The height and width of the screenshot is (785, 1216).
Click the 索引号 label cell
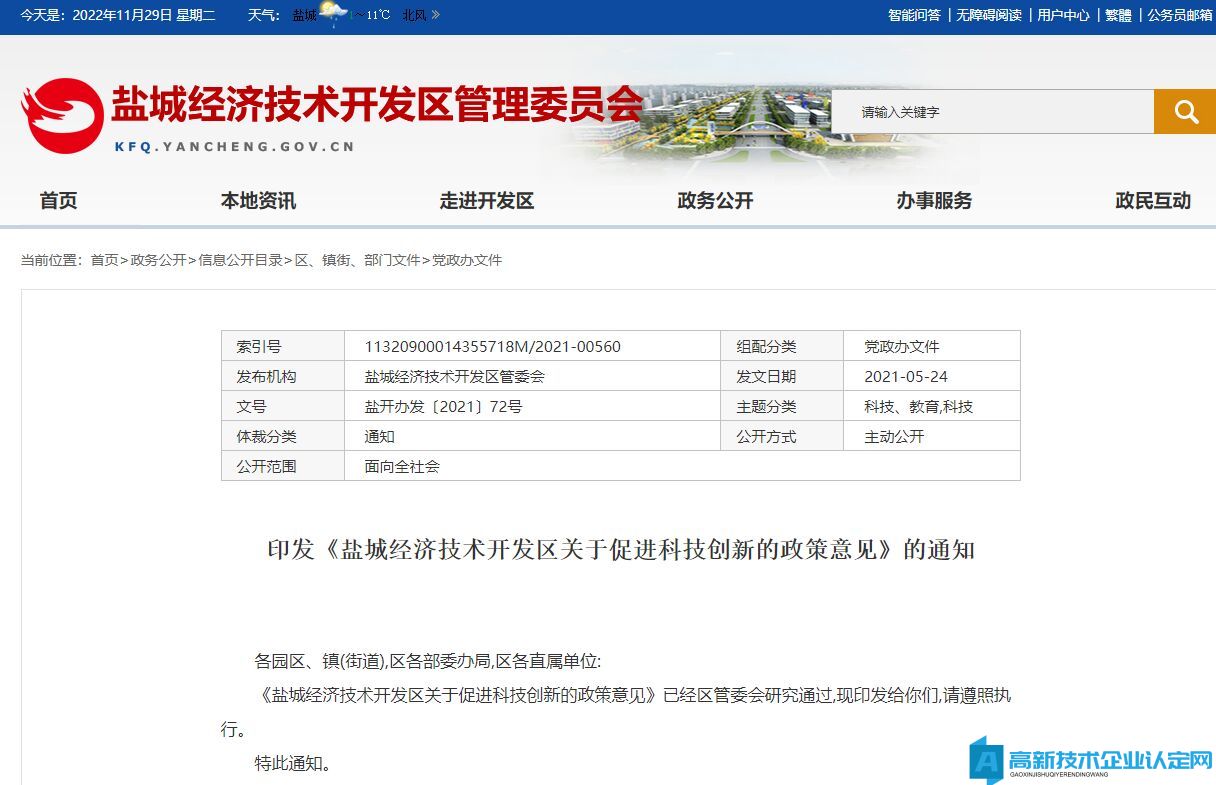pos(283,346)
